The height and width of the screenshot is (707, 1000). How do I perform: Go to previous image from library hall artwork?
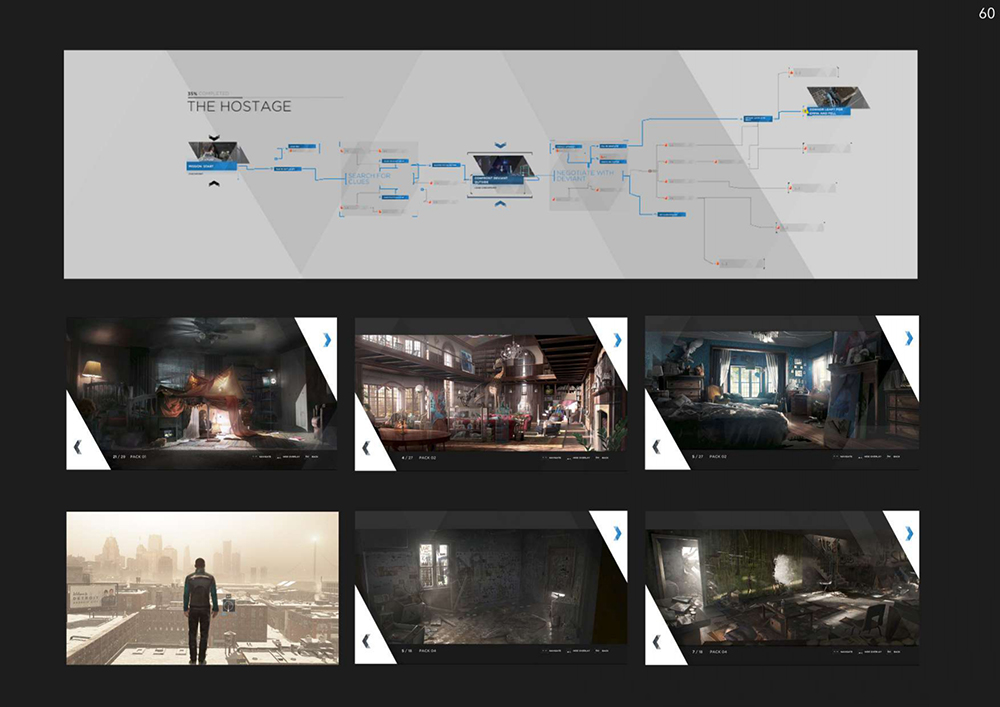pyautogui.click(x=366, y=447)
